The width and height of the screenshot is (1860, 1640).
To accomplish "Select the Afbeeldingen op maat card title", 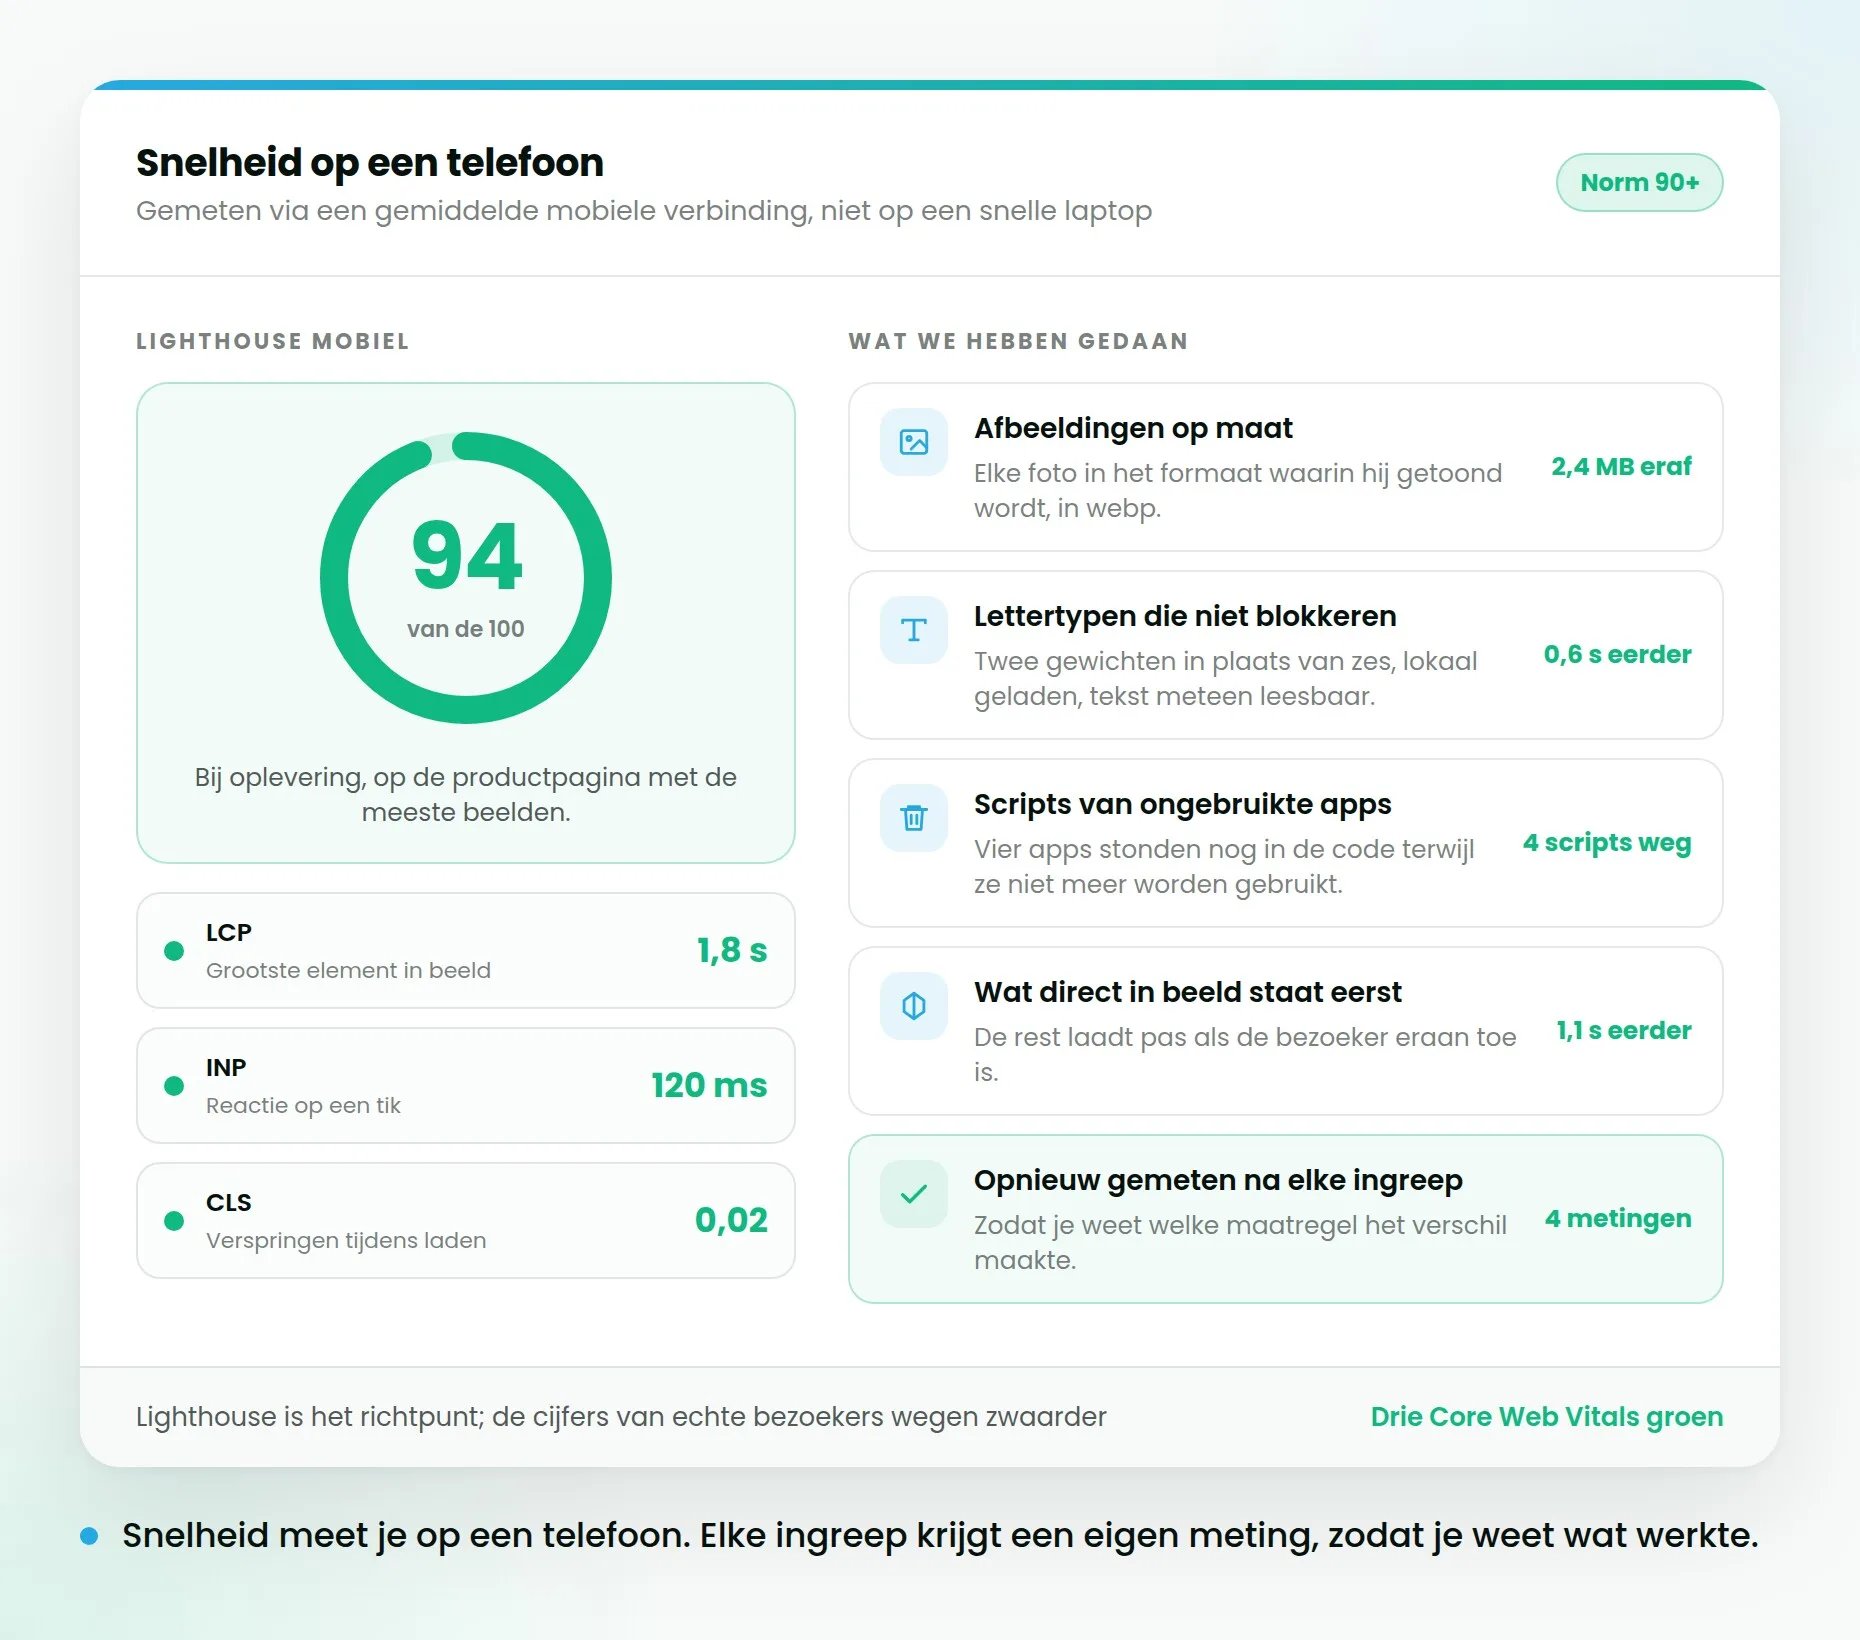I will (x=1133, y=428).
